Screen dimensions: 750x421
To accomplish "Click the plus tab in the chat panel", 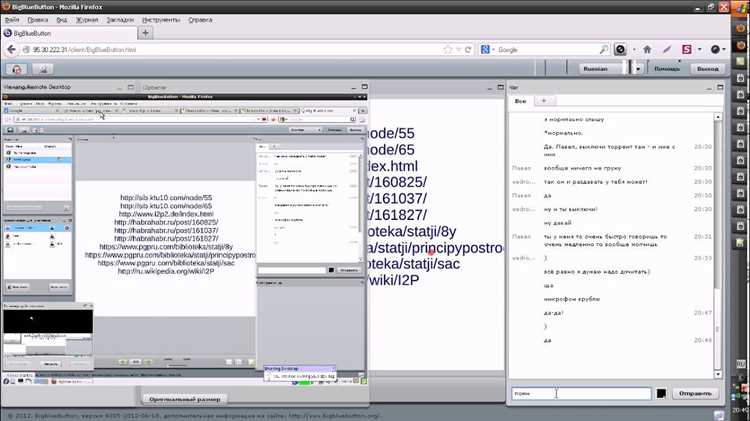I will 544,100.
